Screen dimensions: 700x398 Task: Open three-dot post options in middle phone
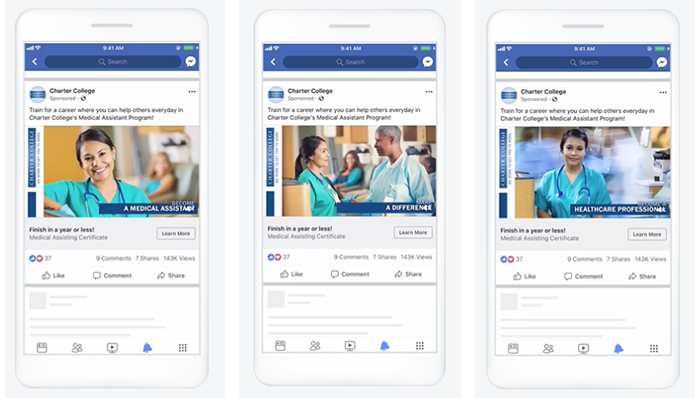coord(429,91)
